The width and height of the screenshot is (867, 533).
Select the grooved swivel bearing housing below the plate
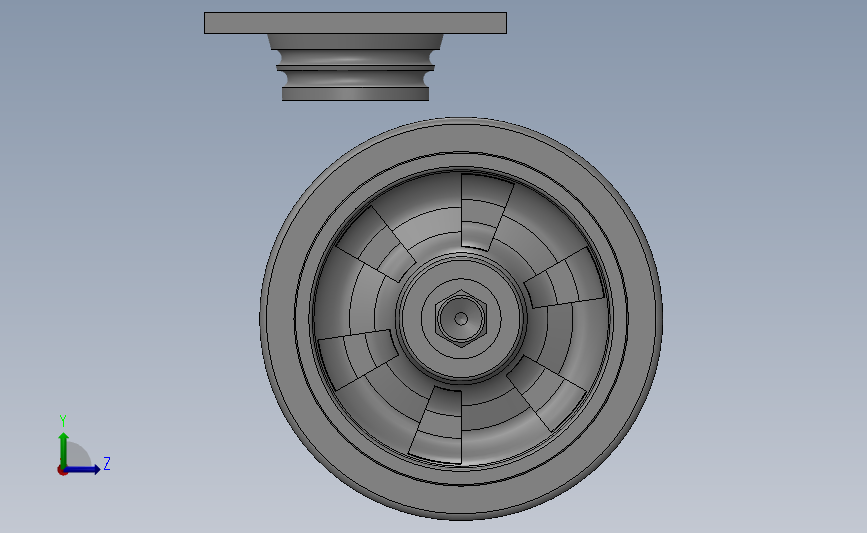tap(355, 67)
